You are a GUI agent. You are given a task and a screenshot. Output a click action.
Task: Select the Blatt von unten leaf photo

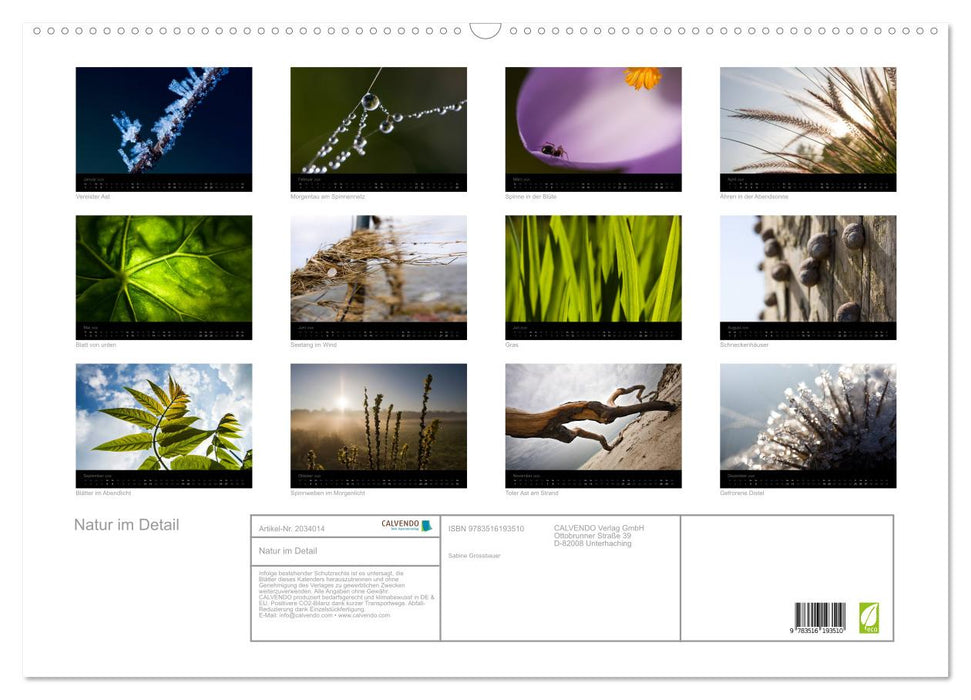165,278
